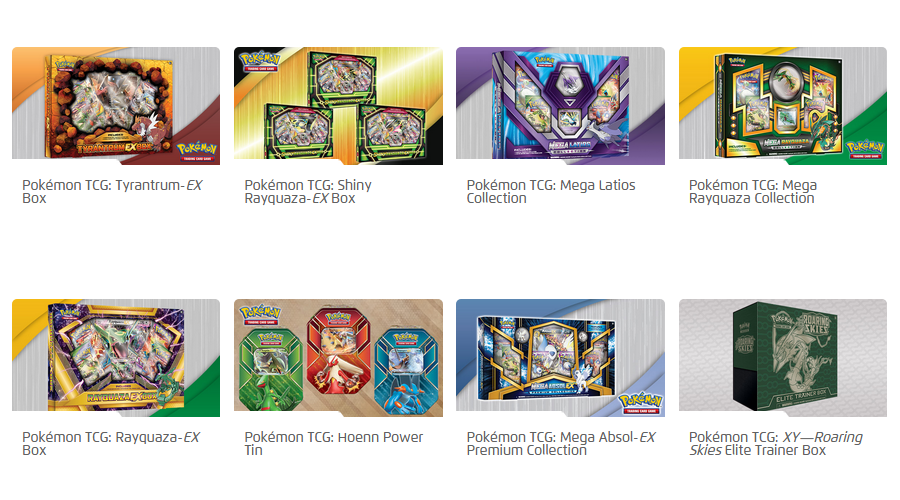This screenshot has width=900, height=500.
Task: Click the Mega Absol-EX Premium Collection title
Action: (561, 444)
